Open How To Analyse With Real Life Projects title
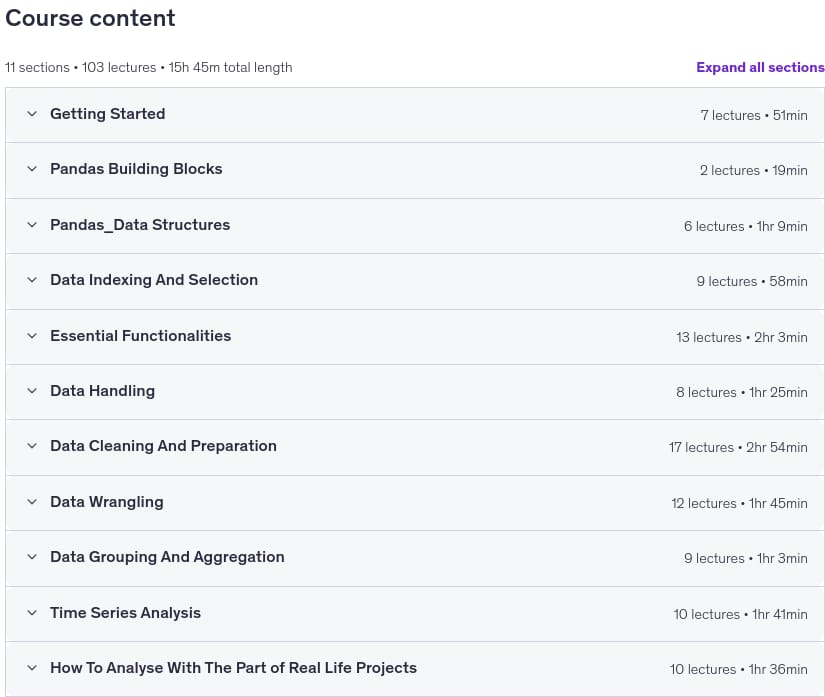The width and height of the screenshot is (825, 697). tap(233, 668)
